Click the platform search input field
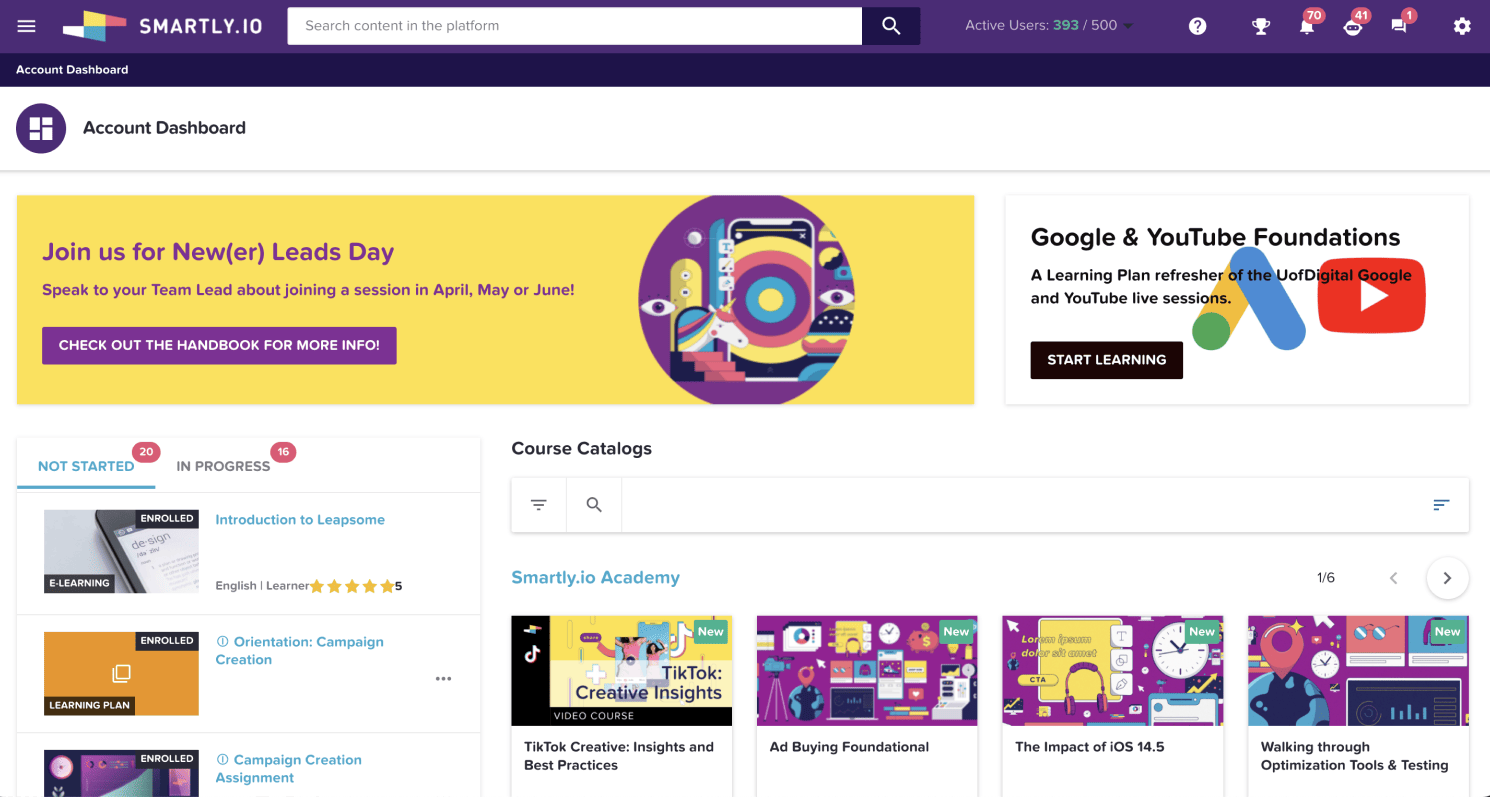Viewport: 1490px width, 797px height. (x=575, y=26)
